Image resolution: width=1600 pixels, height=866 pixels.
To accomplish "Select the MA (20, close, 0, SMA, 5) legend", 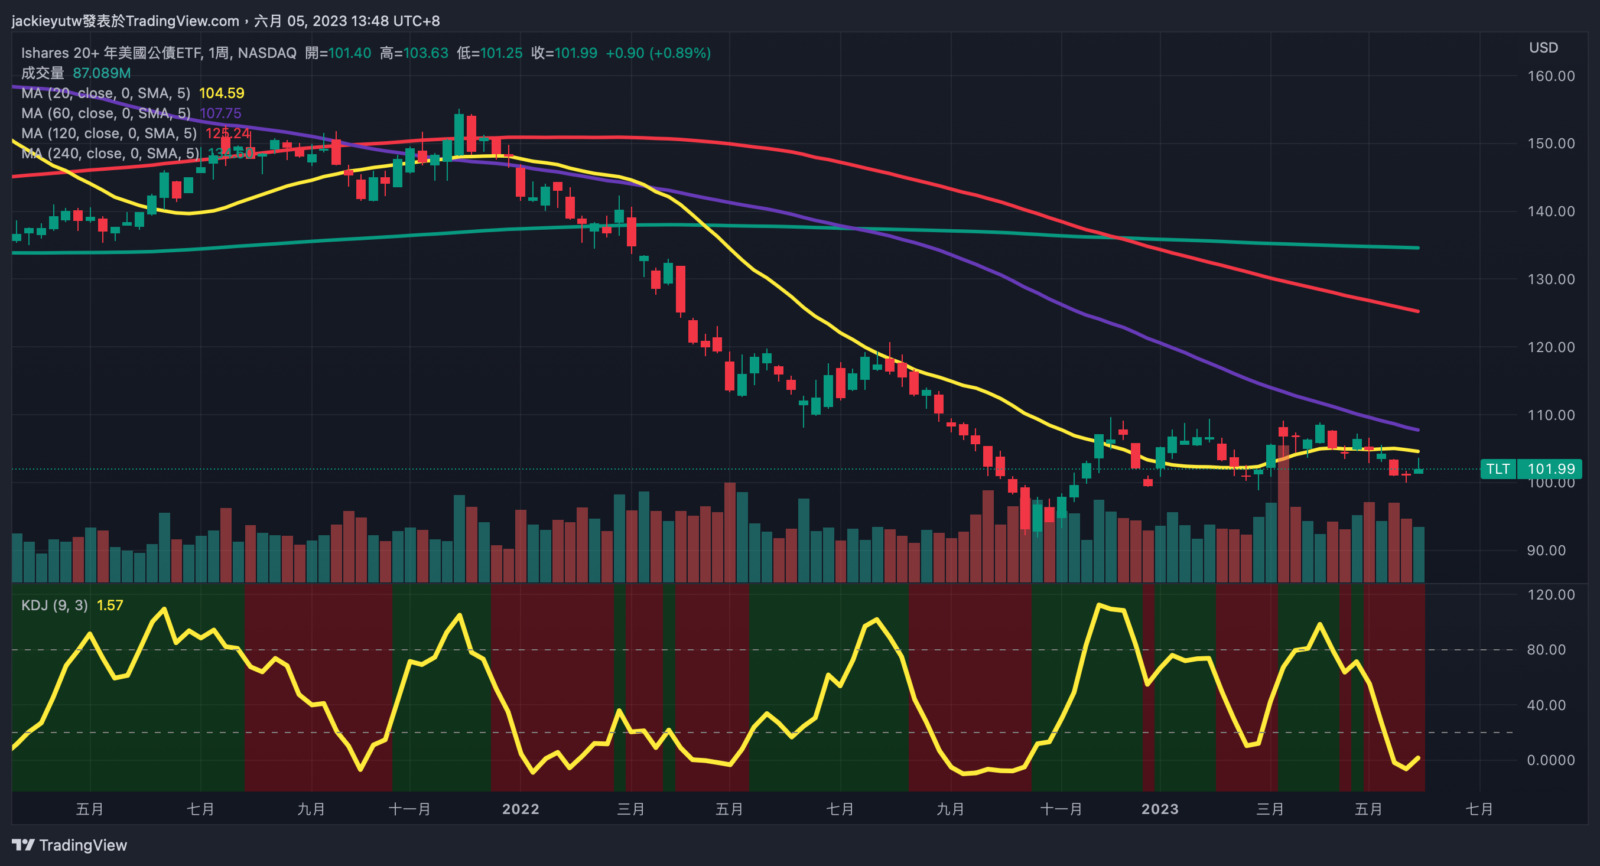I will point(106,93).
